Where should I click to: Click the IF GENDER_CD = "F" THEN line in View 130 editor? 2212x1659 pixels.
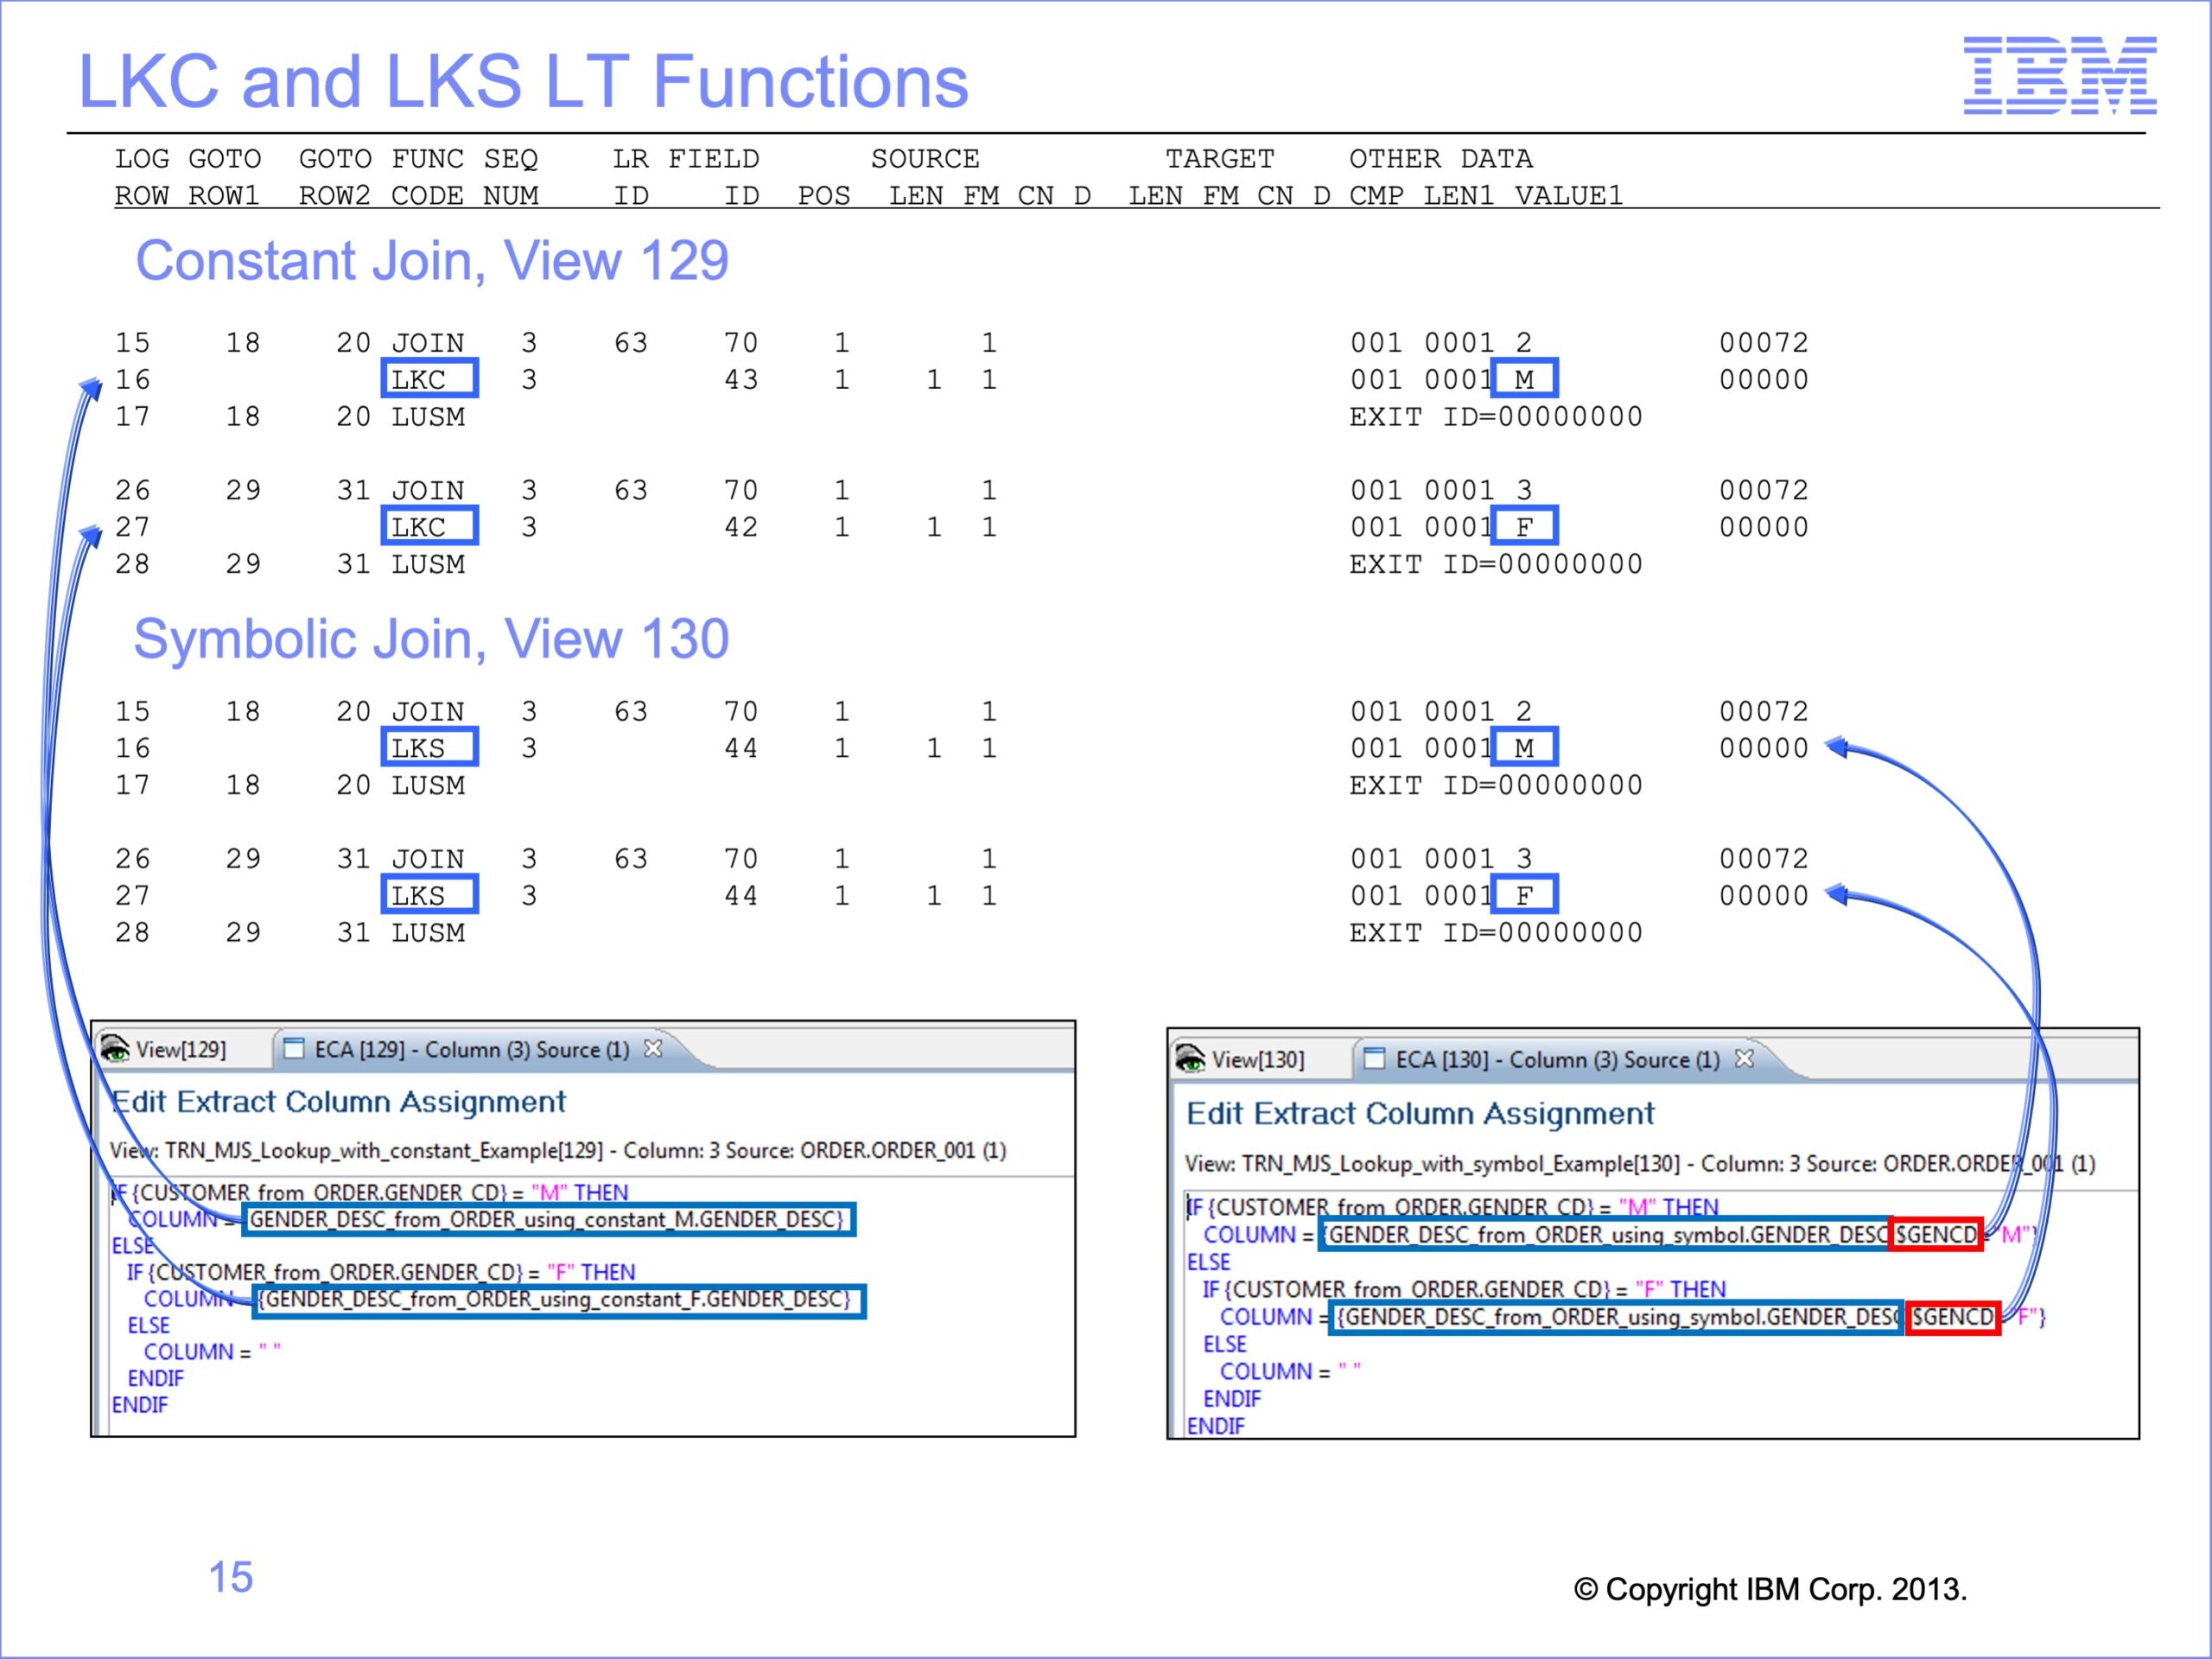click(x=1464, y=1290)
